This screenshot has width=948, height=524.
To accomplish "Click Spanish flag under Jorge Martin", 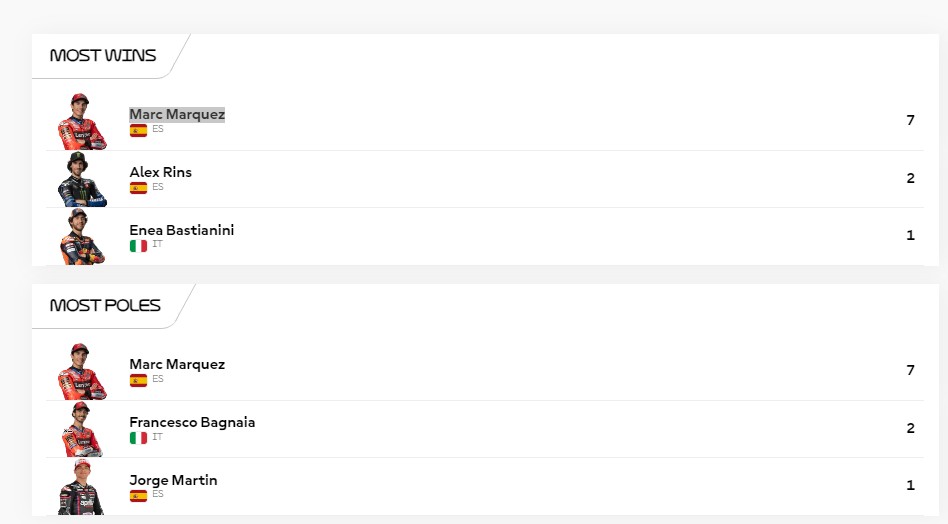I will coord(138,496).
